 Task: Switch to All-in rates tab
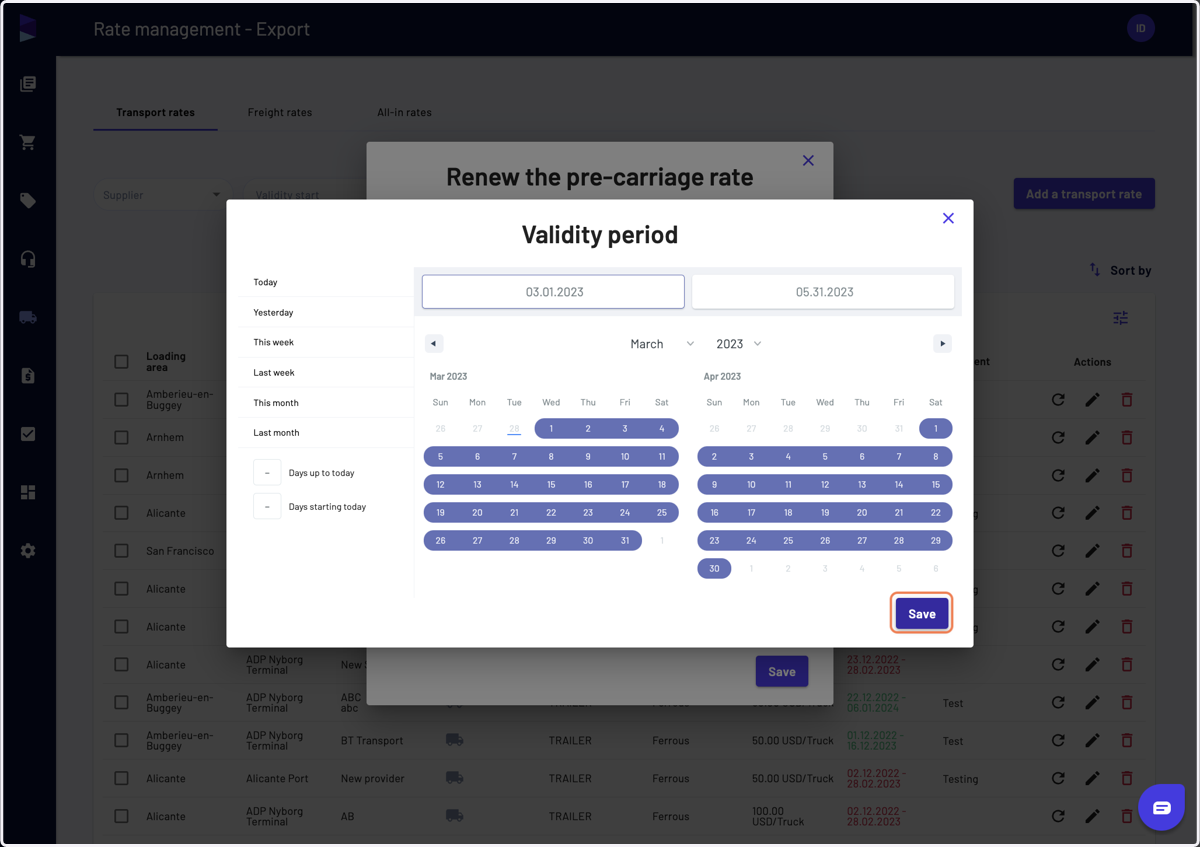pos(404,112)
